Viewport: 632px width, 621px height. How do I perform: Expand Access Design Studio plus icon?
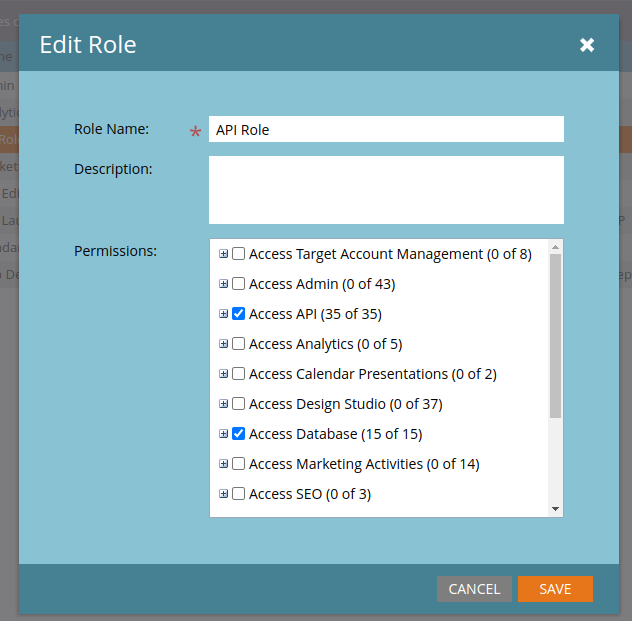coord(224,404)
